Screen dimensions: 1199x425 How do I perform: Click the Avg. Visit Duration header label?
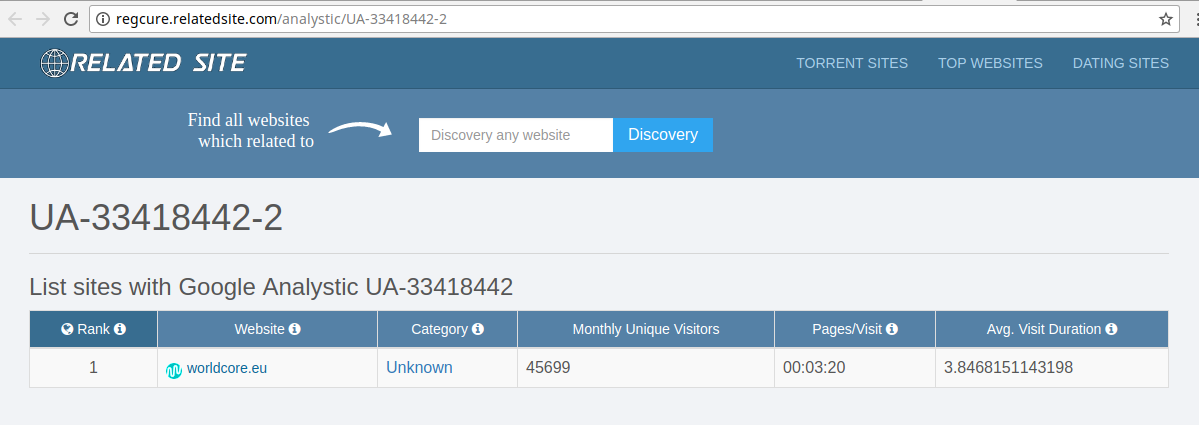click(1044, 329)
